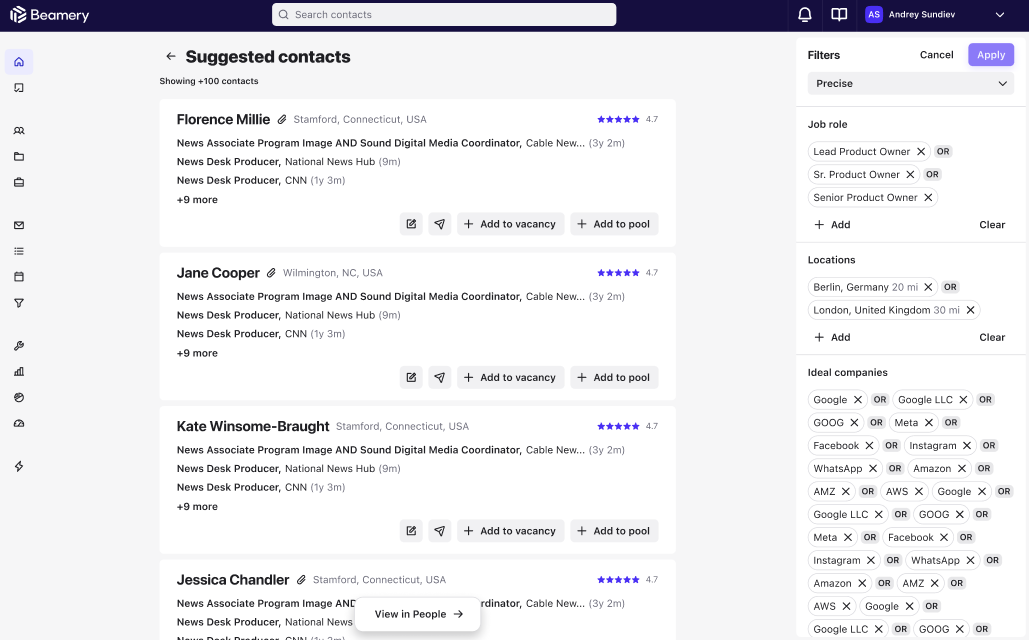
Task: Click the edit note icon for Jane Cooper
Action: (411, 378)
